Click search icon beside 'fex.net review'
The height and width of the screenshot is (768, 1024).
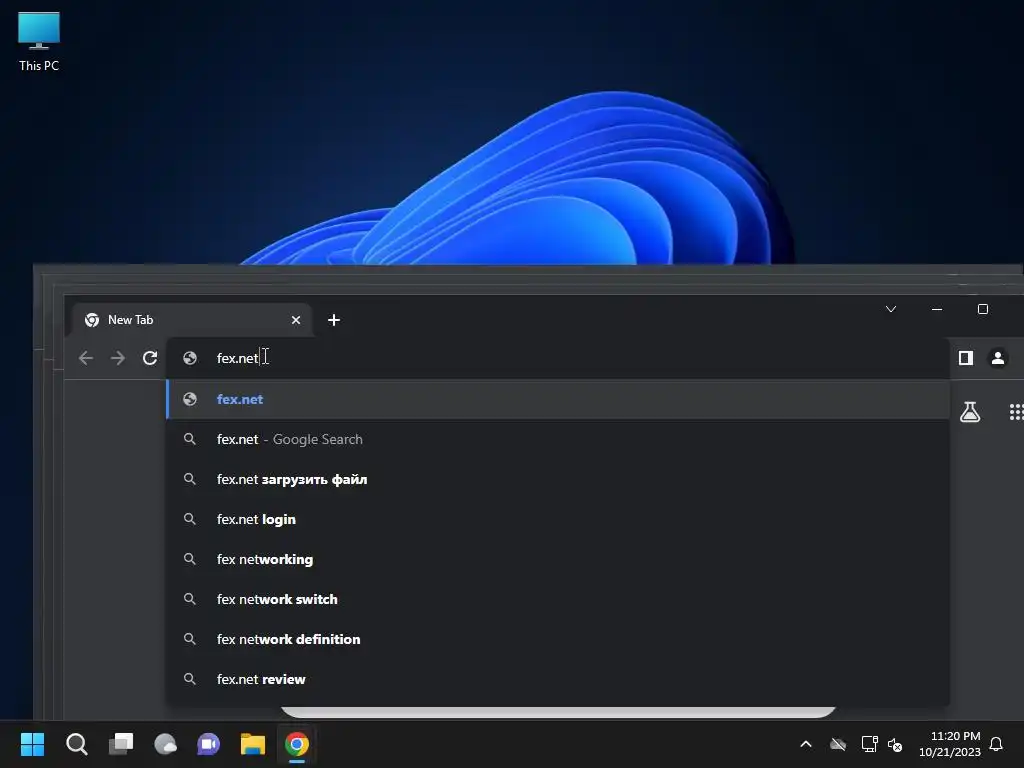coord(189,679)
